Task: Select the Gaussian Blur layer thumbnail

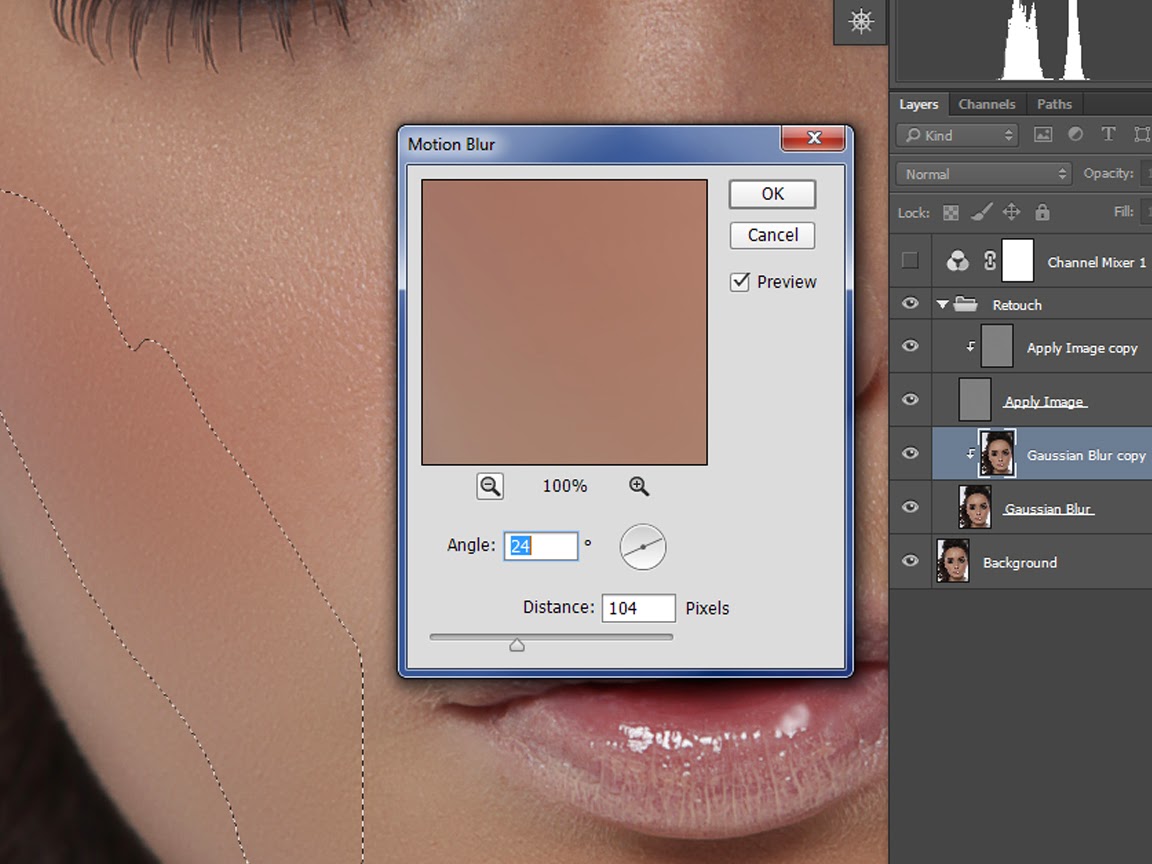Action: pyautogui.click(x=975, y=507)
